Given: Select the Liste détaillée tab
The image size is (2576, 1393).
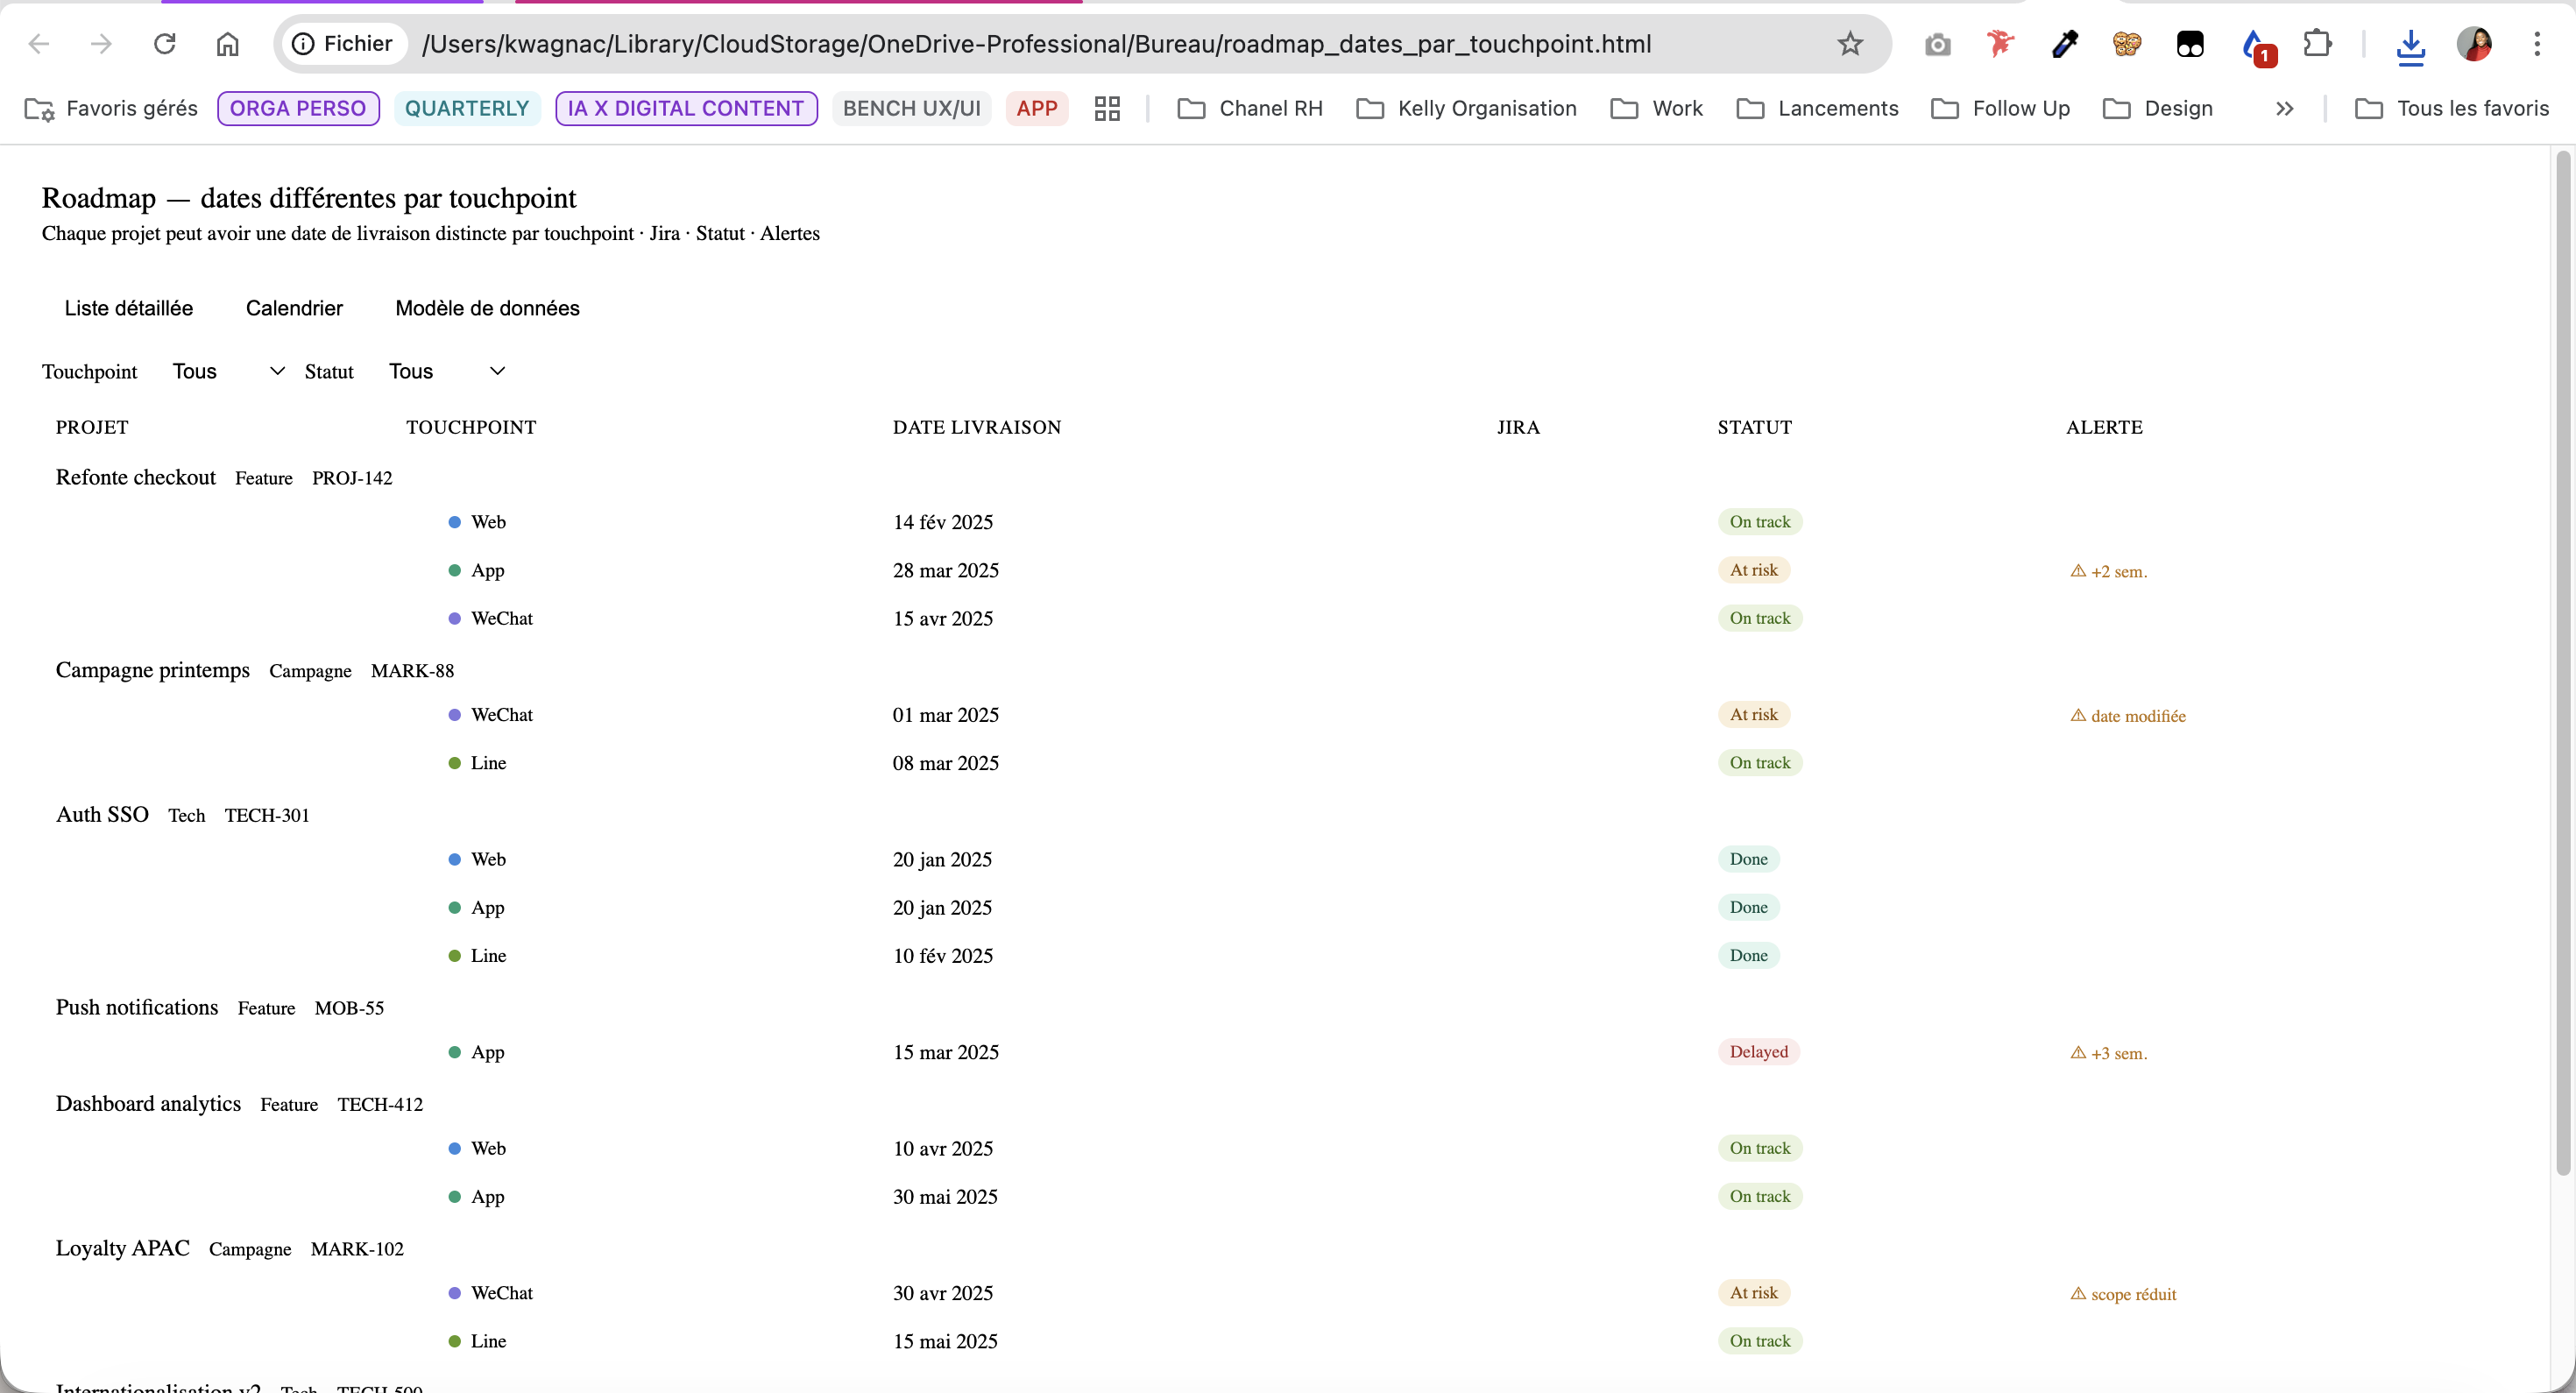Looking at the screenshot, I should point(128,308).
